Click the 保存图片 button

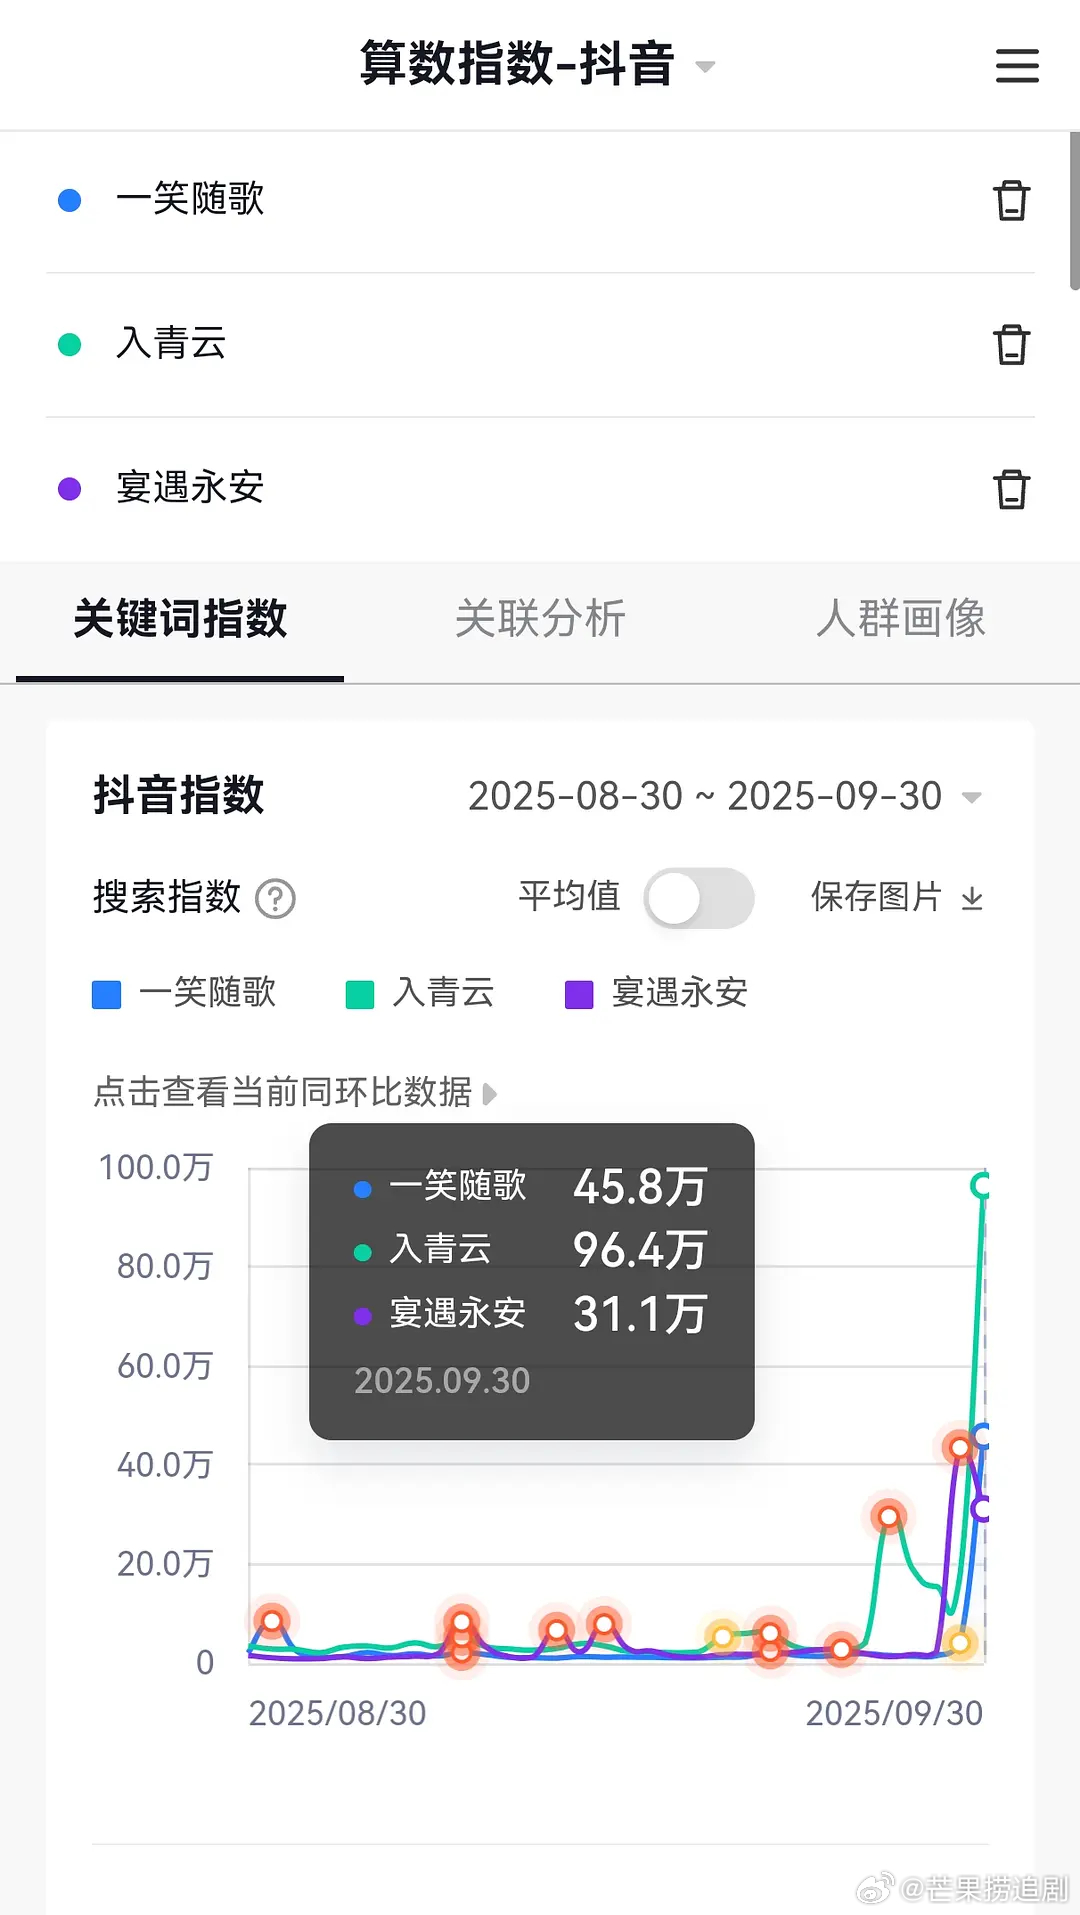pyautogui.click(x=897, y=897)
